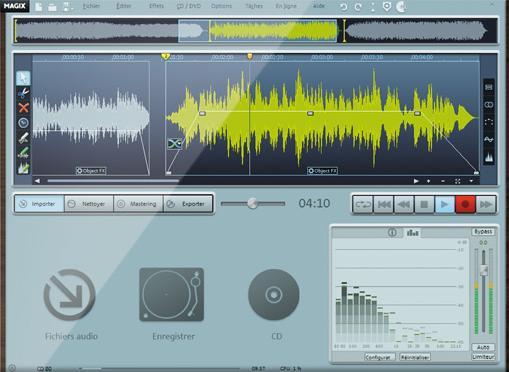Click the volume curve icon in right toolbar
This screenshot has width=509, height=372.
click(x=489, y=140)
